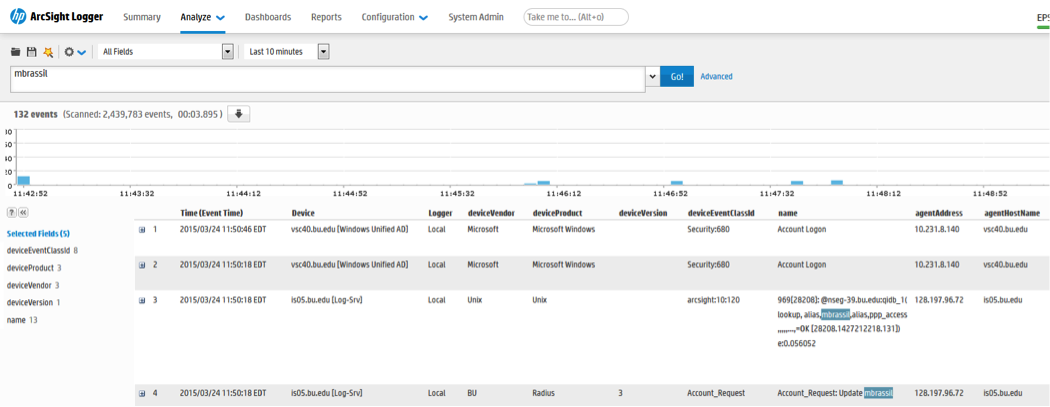This screenshot has height=407, width=1050.
Task: Click the 'Take me to...' navigation box
Action: tap(576, 17)
